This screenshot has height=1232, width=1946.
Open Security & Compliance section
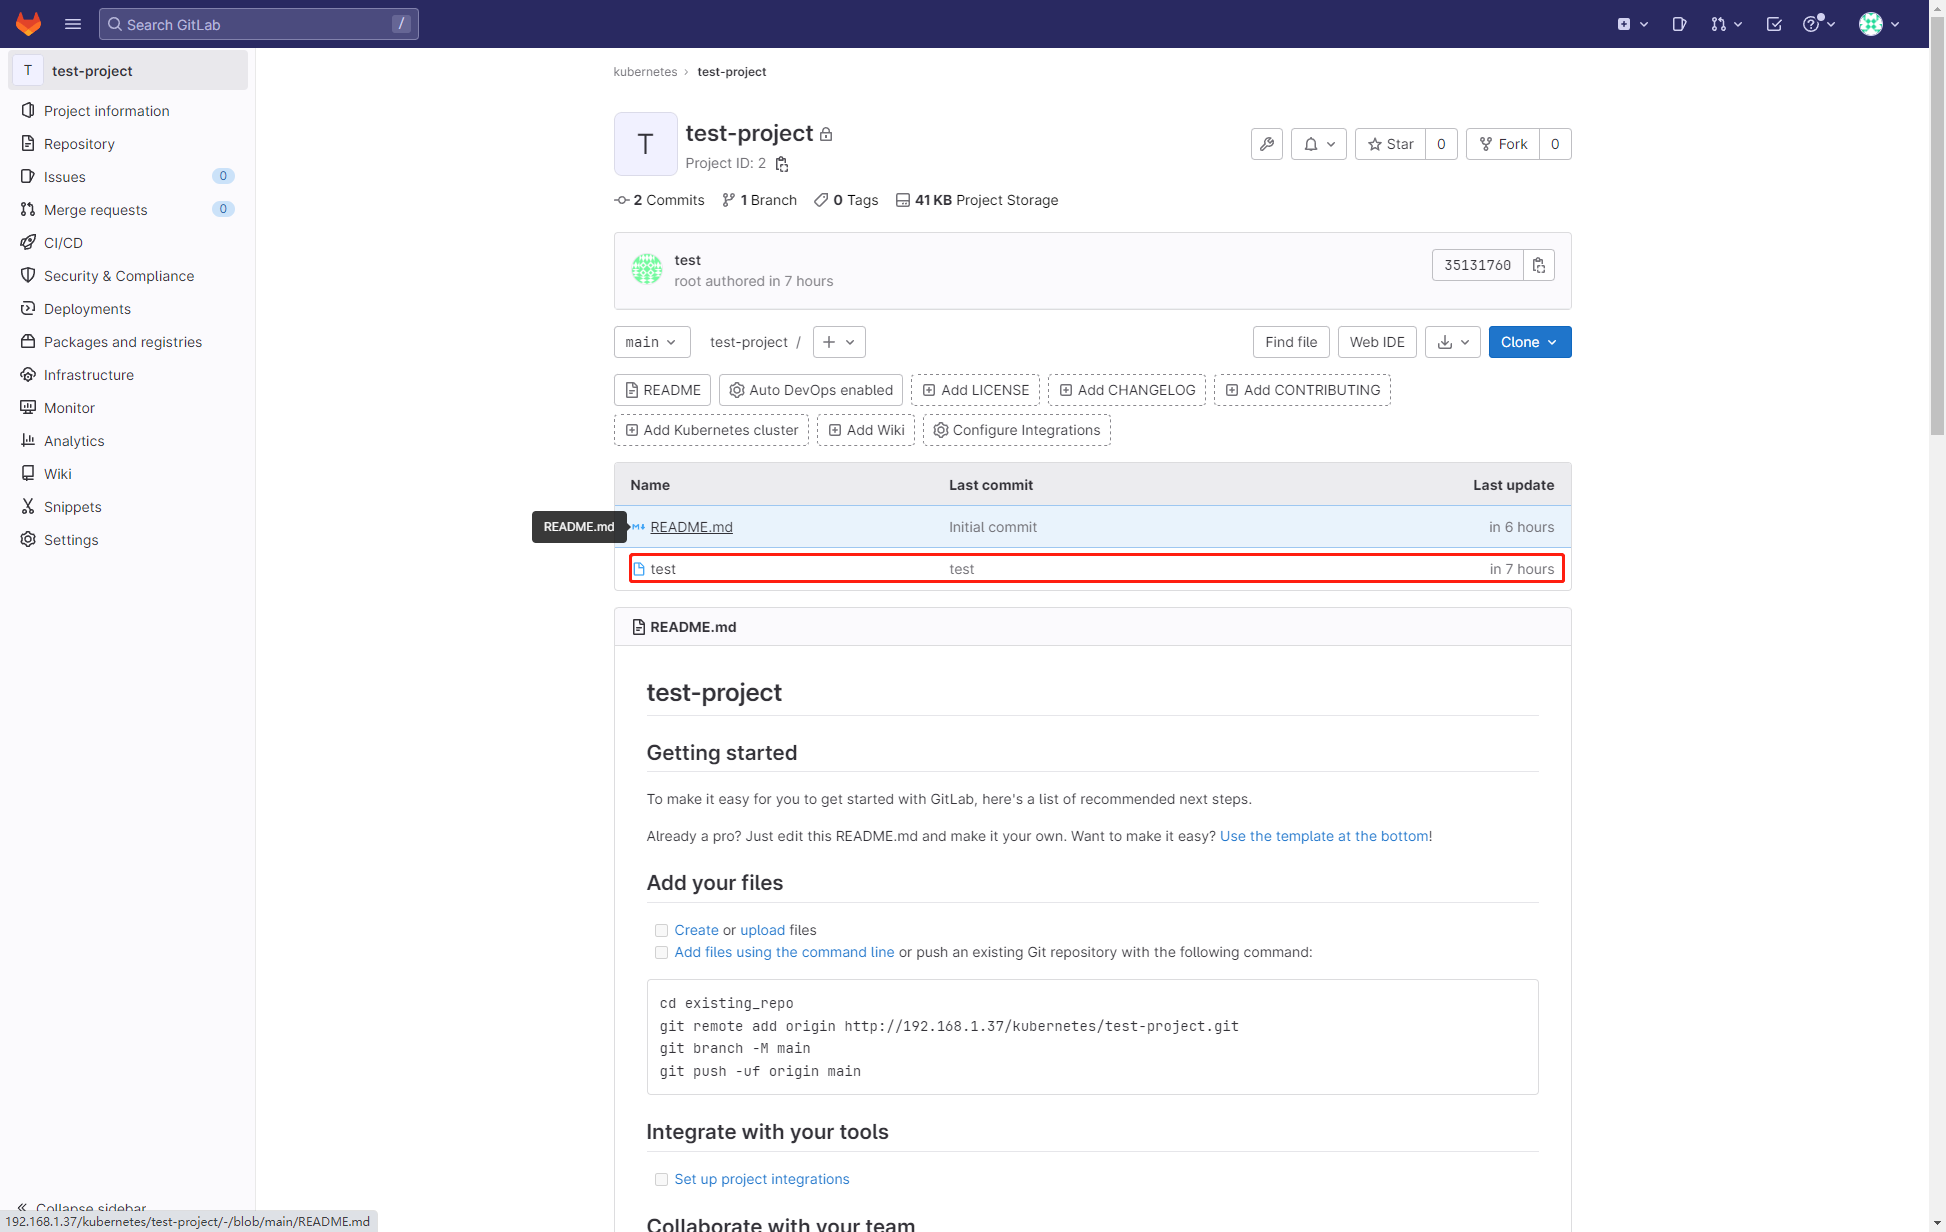tap(119, 276)
